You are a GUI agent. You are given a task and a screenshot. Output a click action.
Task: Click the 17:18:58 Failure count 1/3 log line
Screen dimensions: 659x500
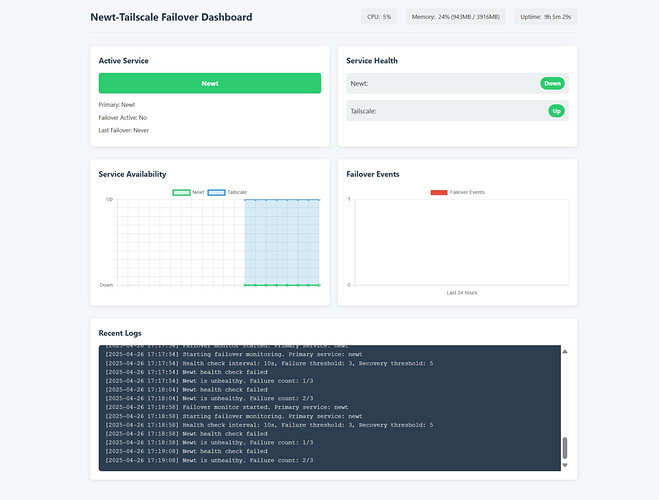(209, 442)
